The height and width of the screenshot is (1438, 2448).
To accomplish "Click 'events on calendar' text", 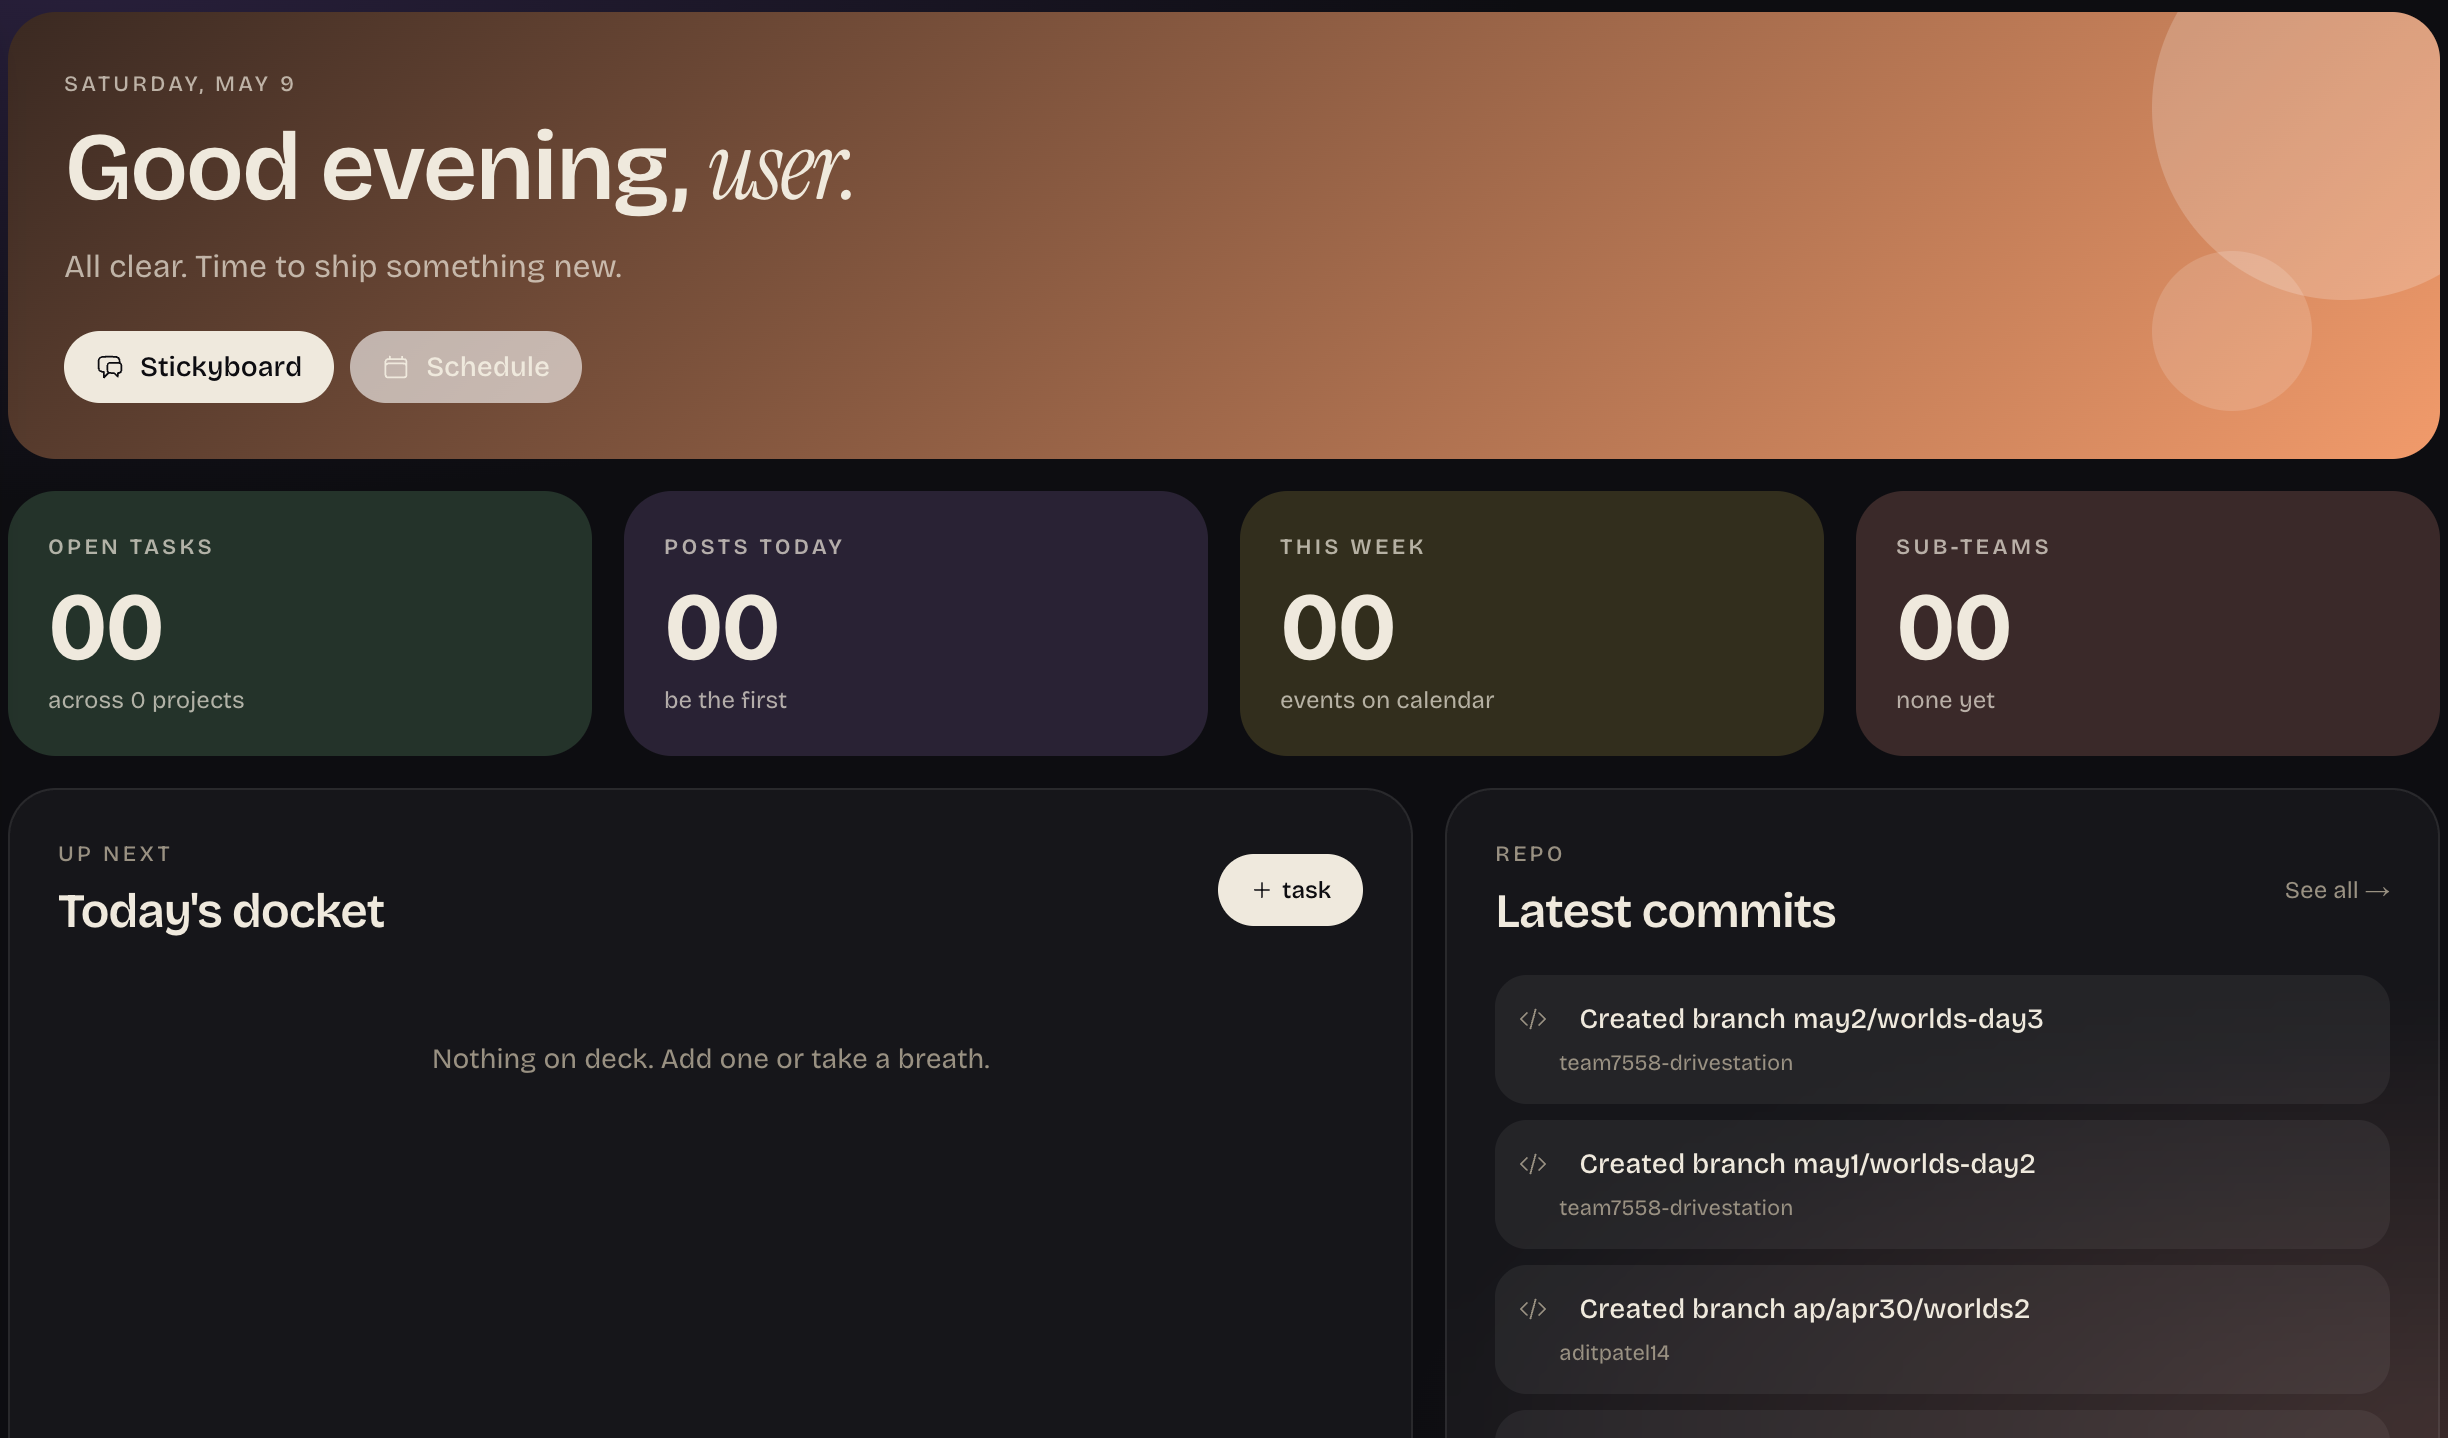I will click(1387, 700).
